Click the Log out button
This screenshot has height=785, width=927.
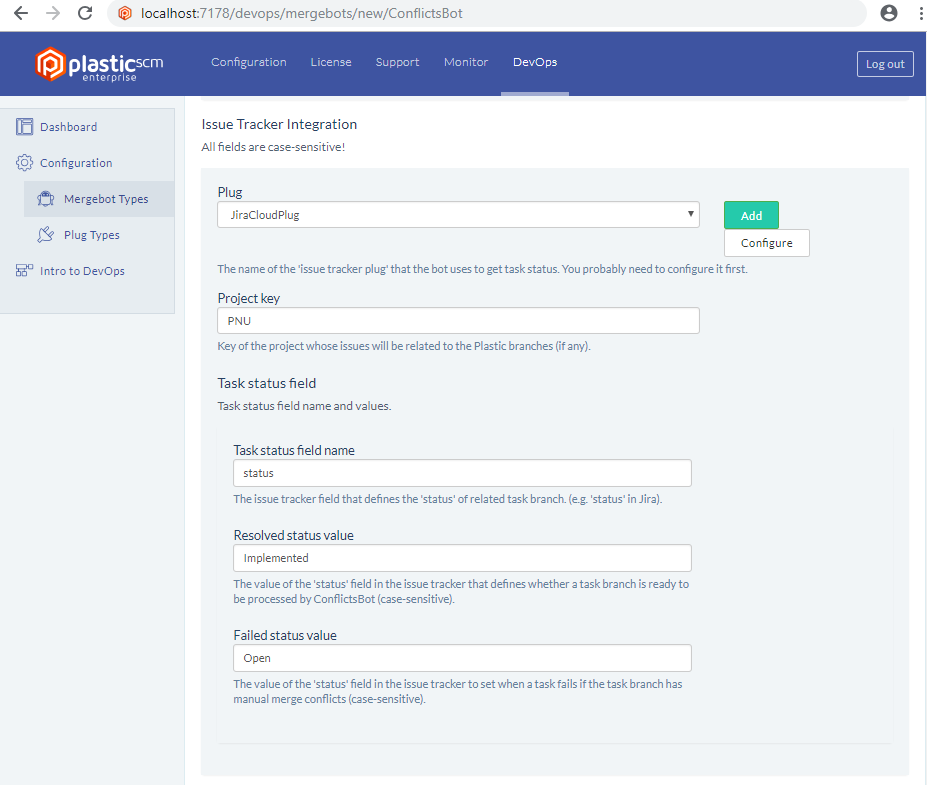pyautogui.click(x=885, y=64)
